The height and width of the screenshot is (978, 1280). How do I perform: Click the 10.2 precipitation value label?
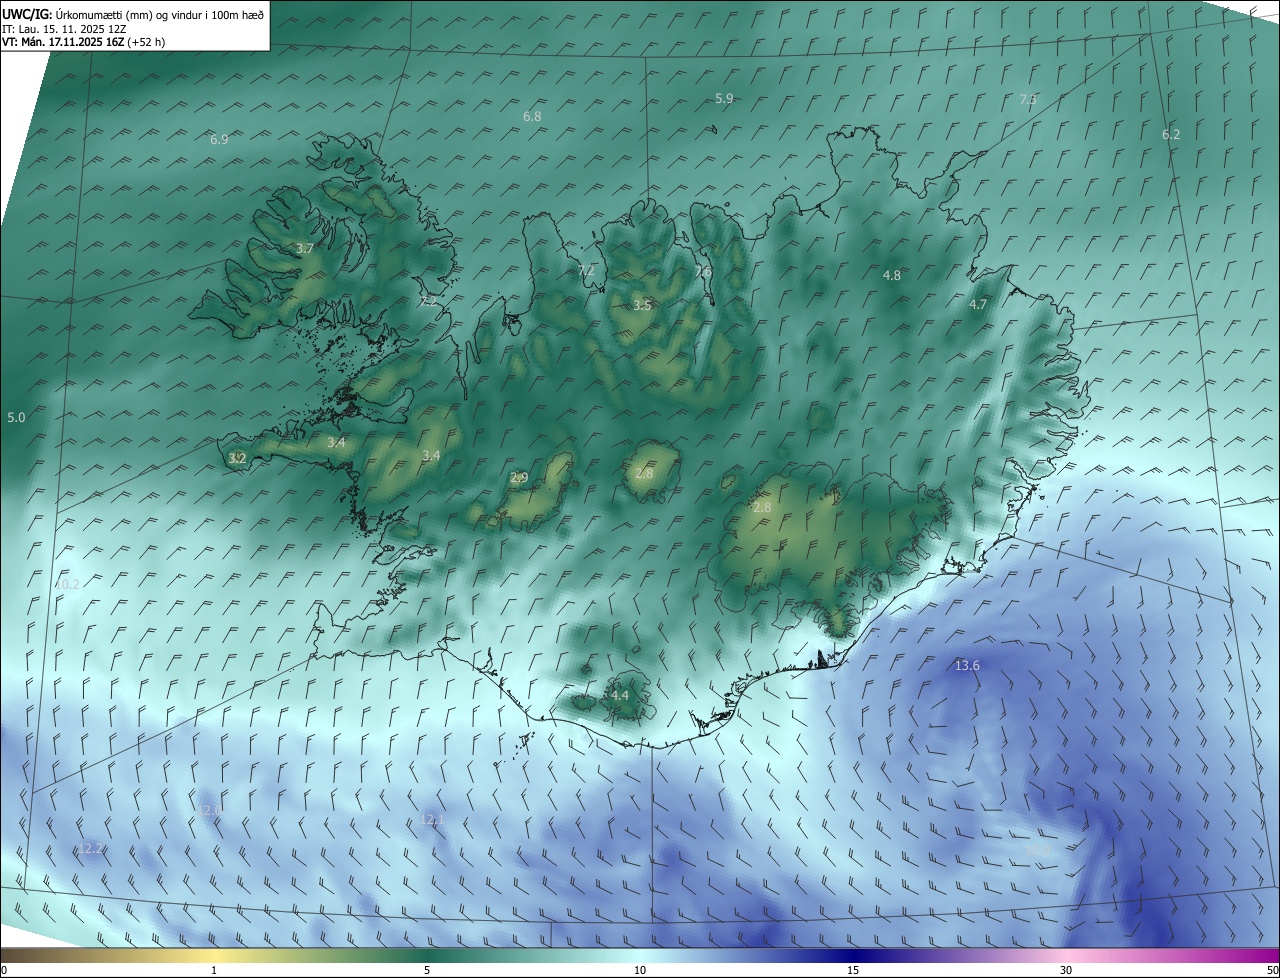coord(66,585)
